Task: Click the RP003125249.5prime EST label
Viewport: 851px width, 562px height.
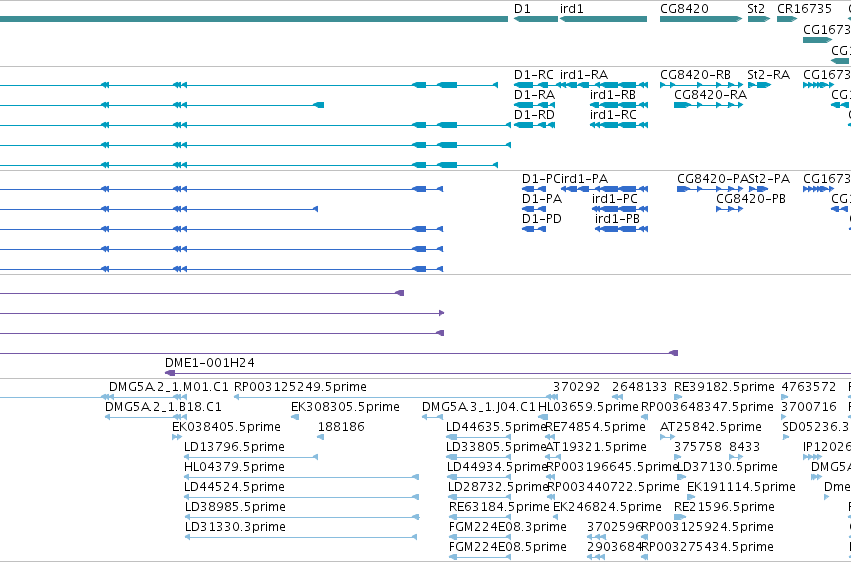Action: pos(300,387)
